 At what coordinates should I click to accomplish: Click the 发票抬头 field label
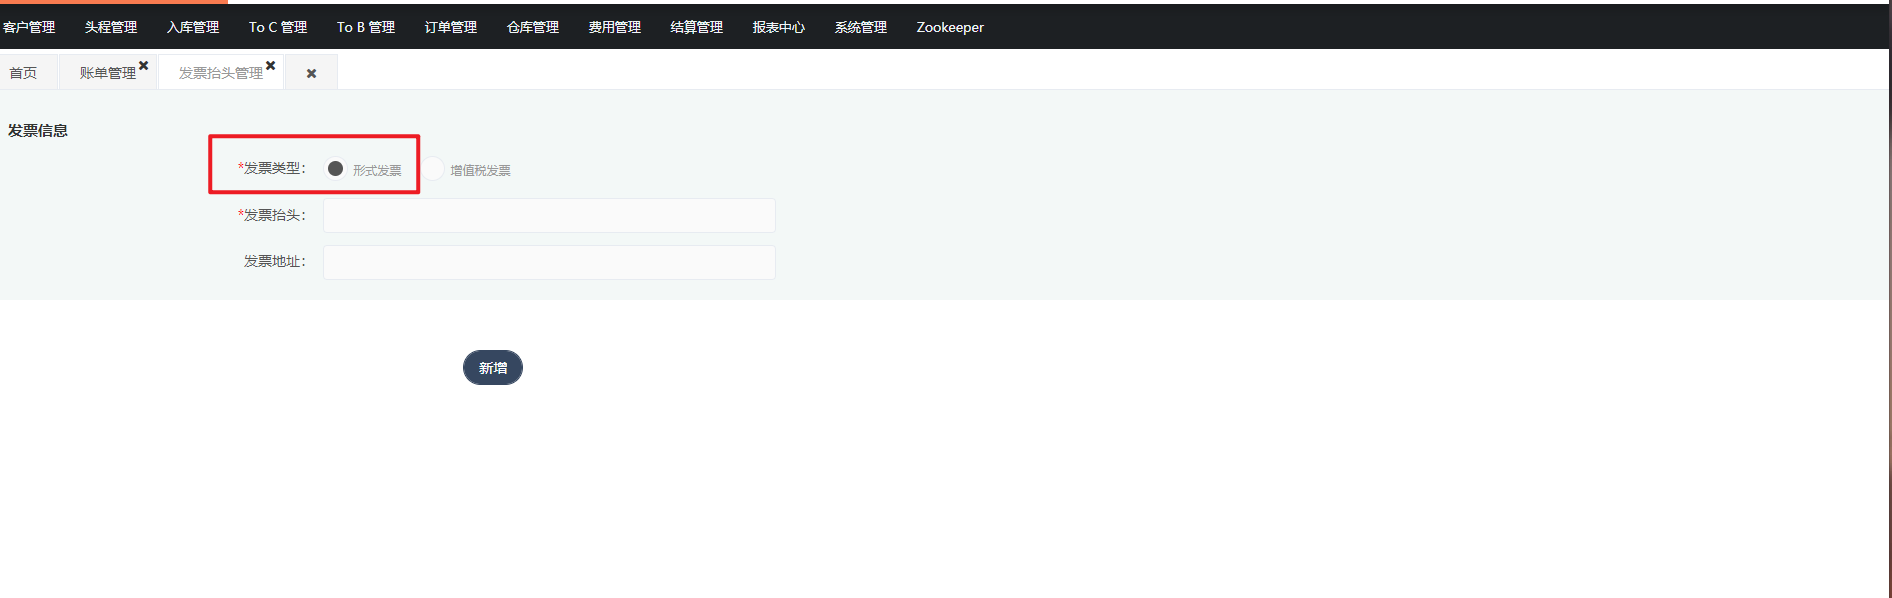click(272, 215)
